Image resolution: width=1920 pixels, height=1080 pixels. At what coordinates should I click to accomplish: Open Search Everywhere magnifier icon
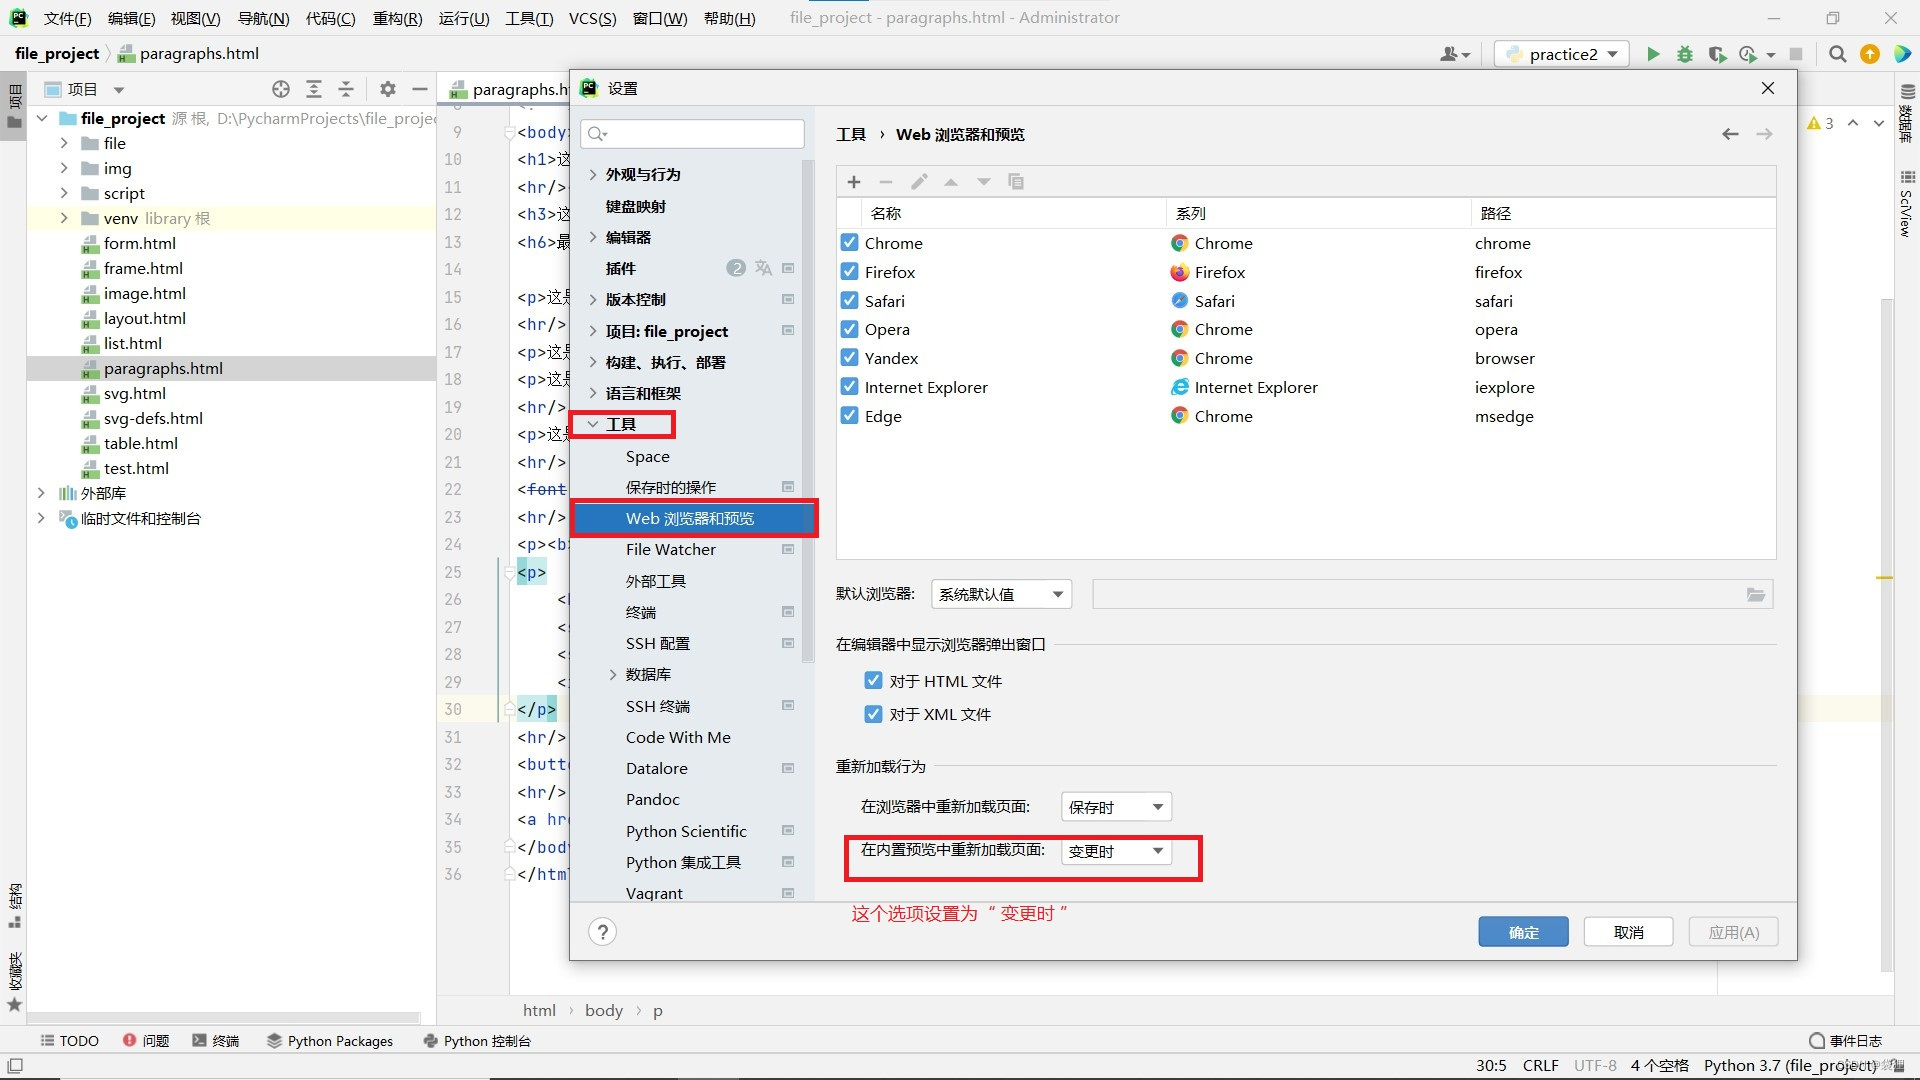click(1837, 54)
